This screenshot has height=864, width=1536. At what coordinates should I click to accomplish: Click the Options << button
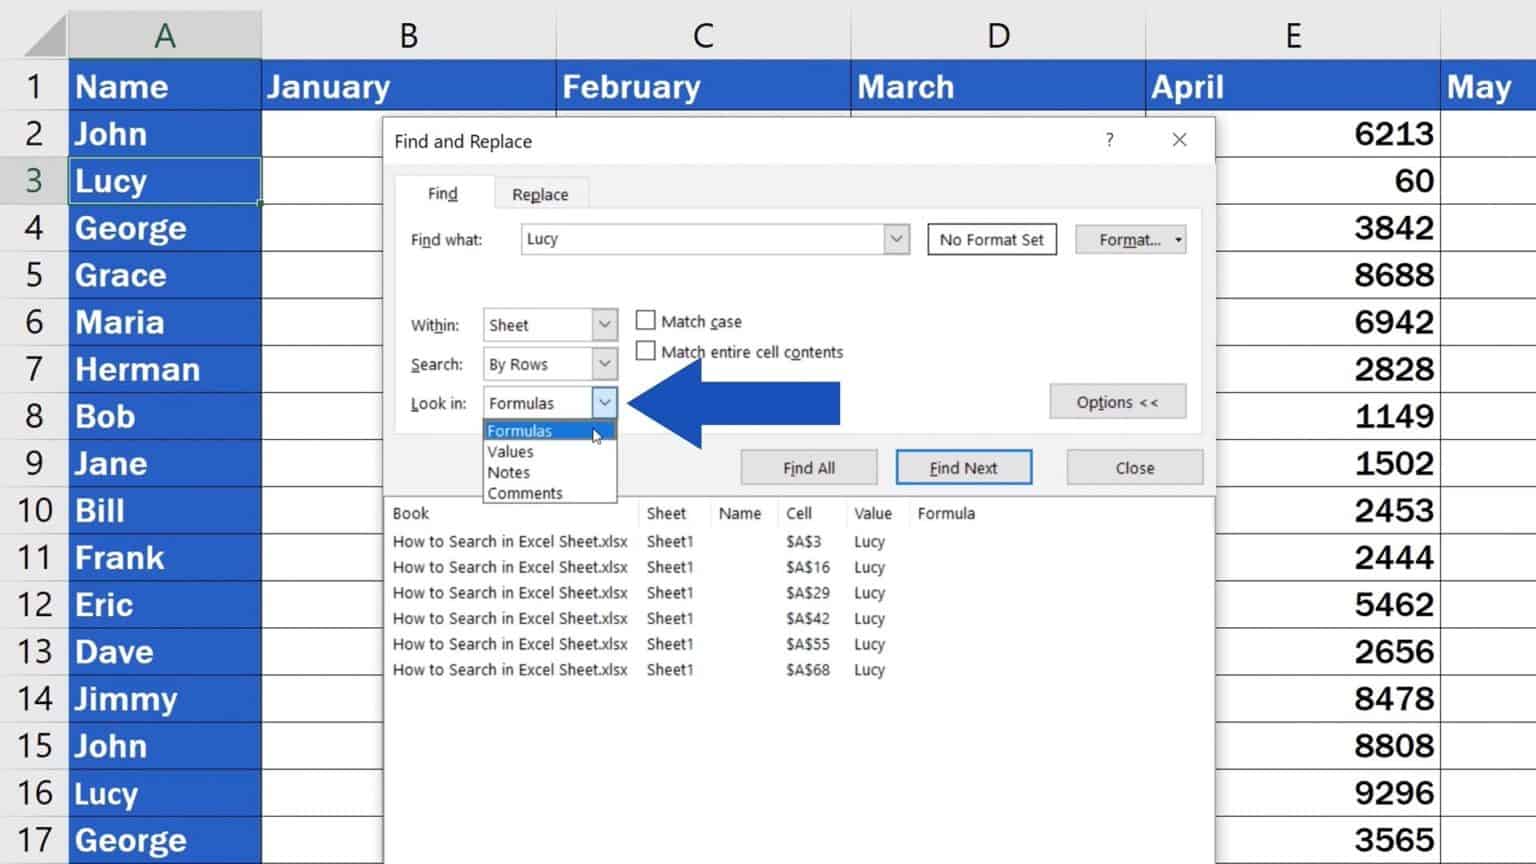(1117, 401)
